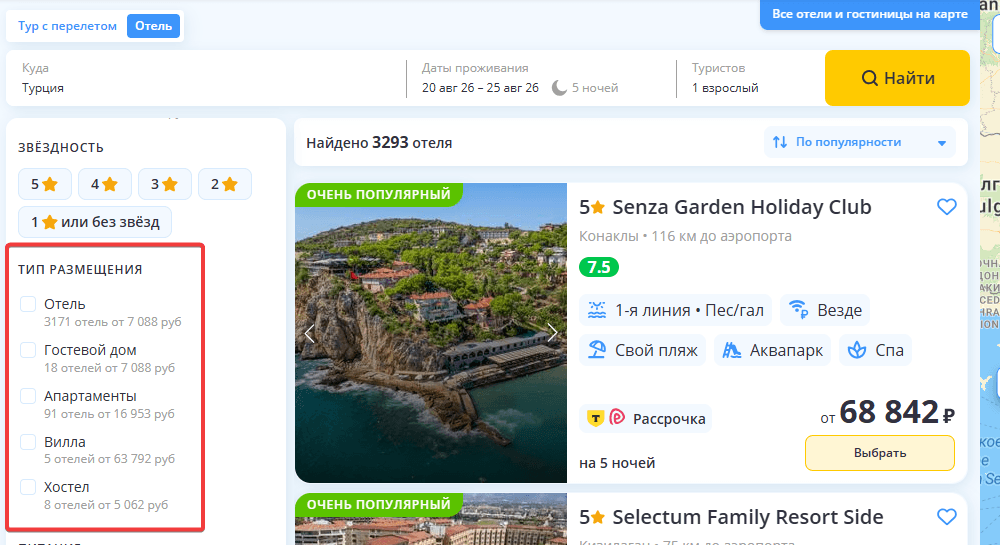Image resolution: width=1000 pixels, height=545 pixels.
Task: Enable the Отель accommodation checkbox
Action: (x=28, y=304)
